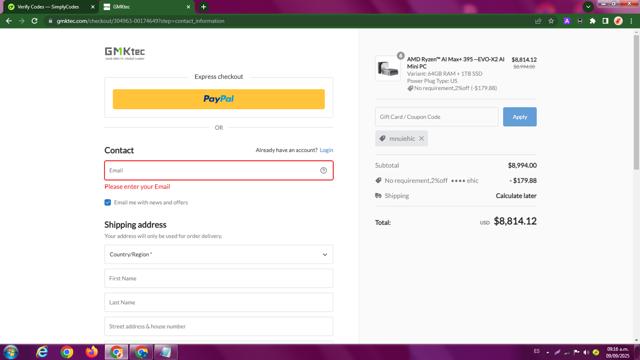This screenshot has height=360, width=640.
Task: Switch to the GMKtec tab
Action: pos(147,7)
